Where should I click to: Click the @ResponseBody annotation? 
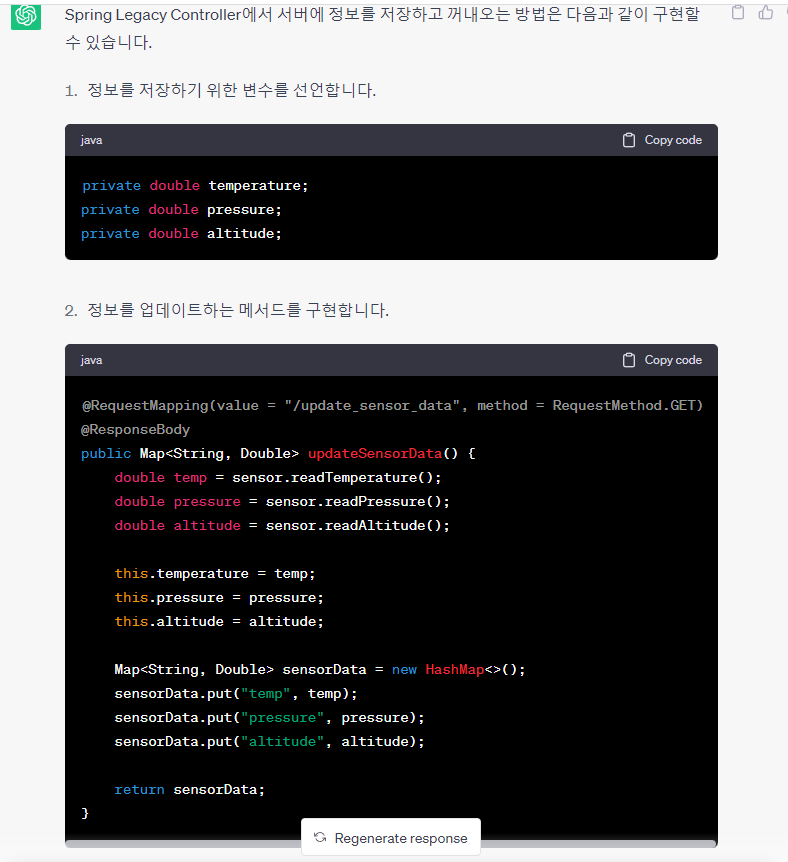pos(135,430)
